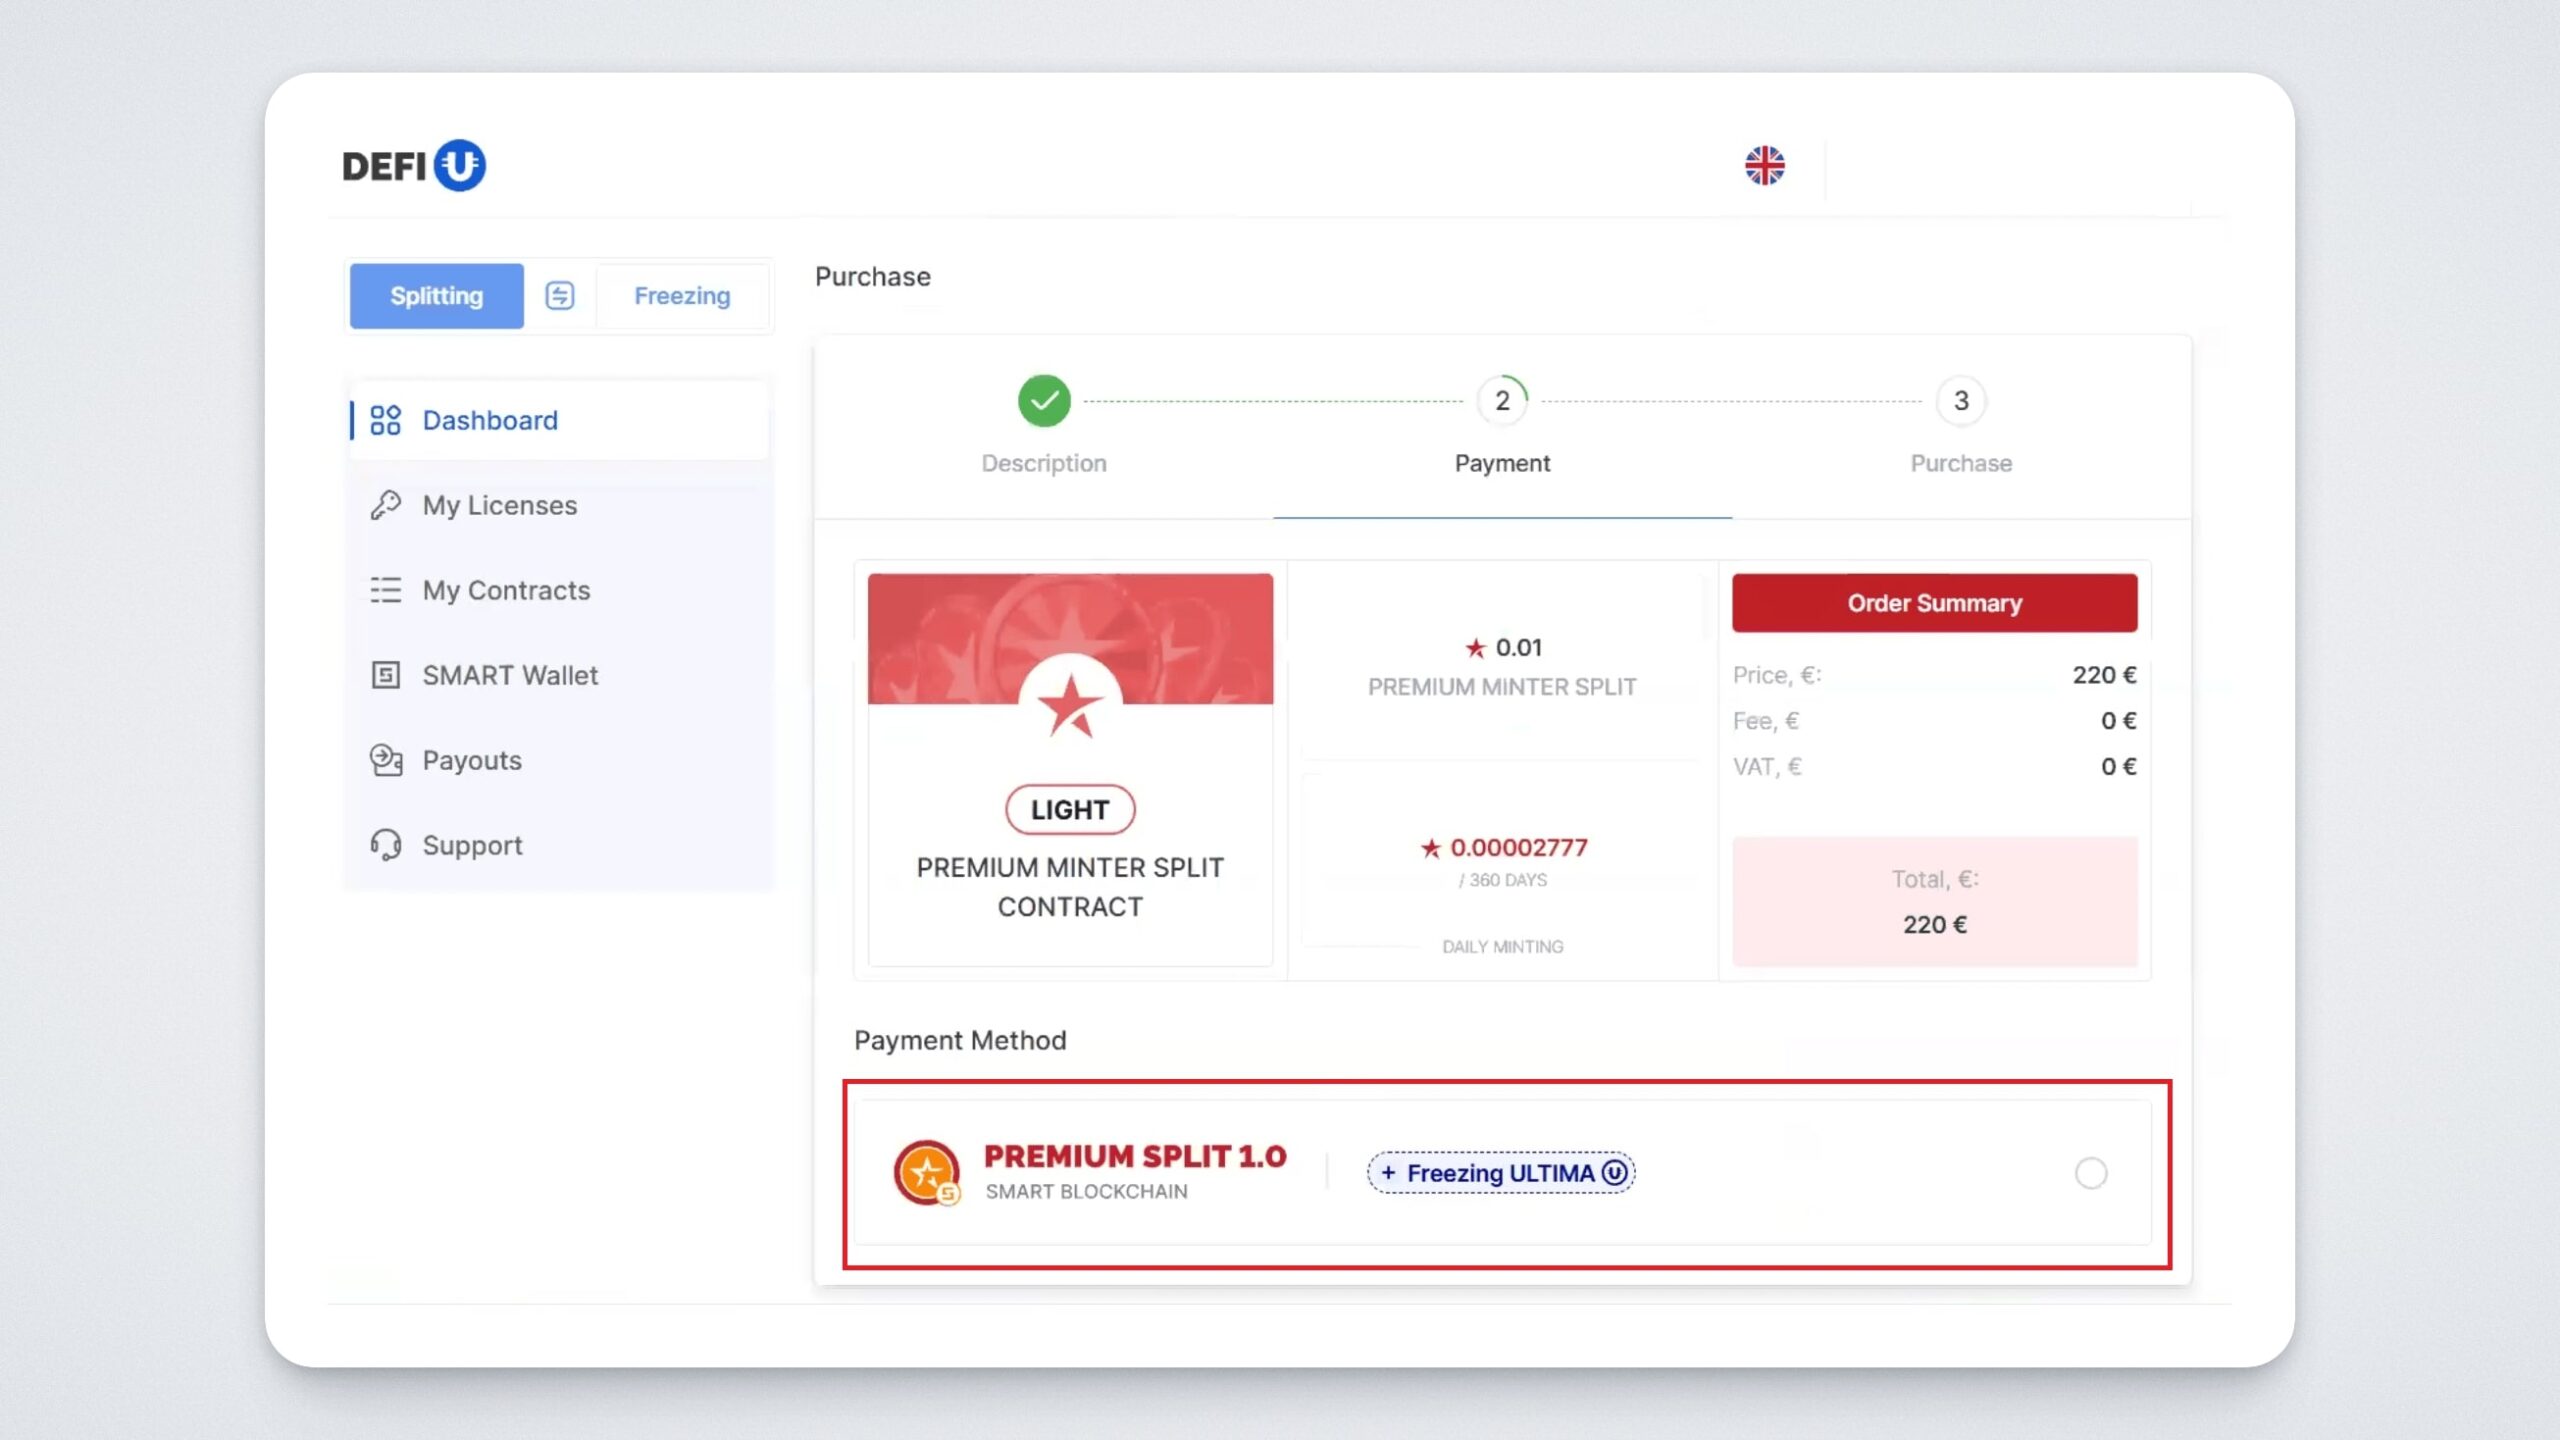Viewport: 2560px width, 1440px height.
Task: Click the My Contracts list icon
Action: pos(385,590)
